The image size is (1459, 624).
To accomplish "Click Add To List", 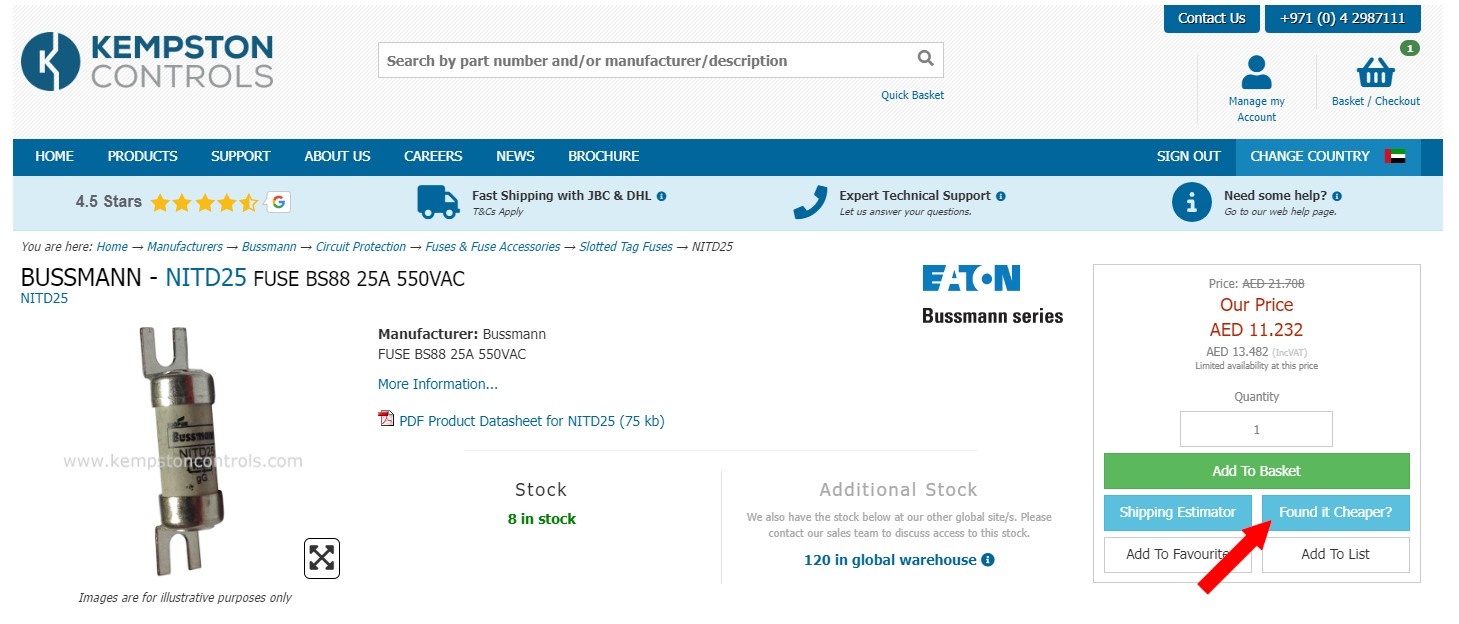I will coord(1335,554).
